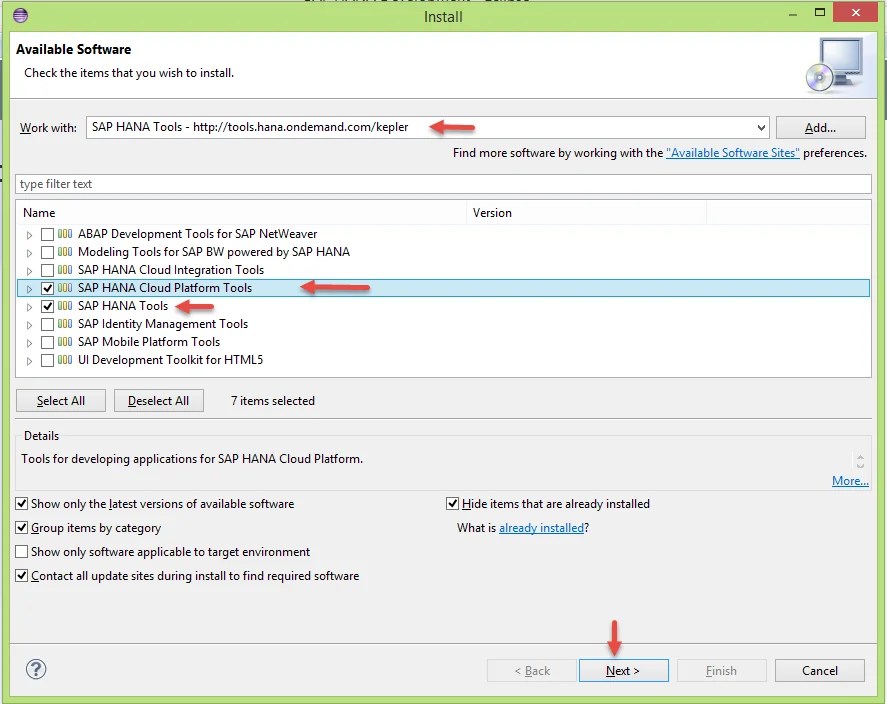The height and width of the screenshot is (704, 887).
Task: Open Available Software Sites preferences link
Action: 733,153
